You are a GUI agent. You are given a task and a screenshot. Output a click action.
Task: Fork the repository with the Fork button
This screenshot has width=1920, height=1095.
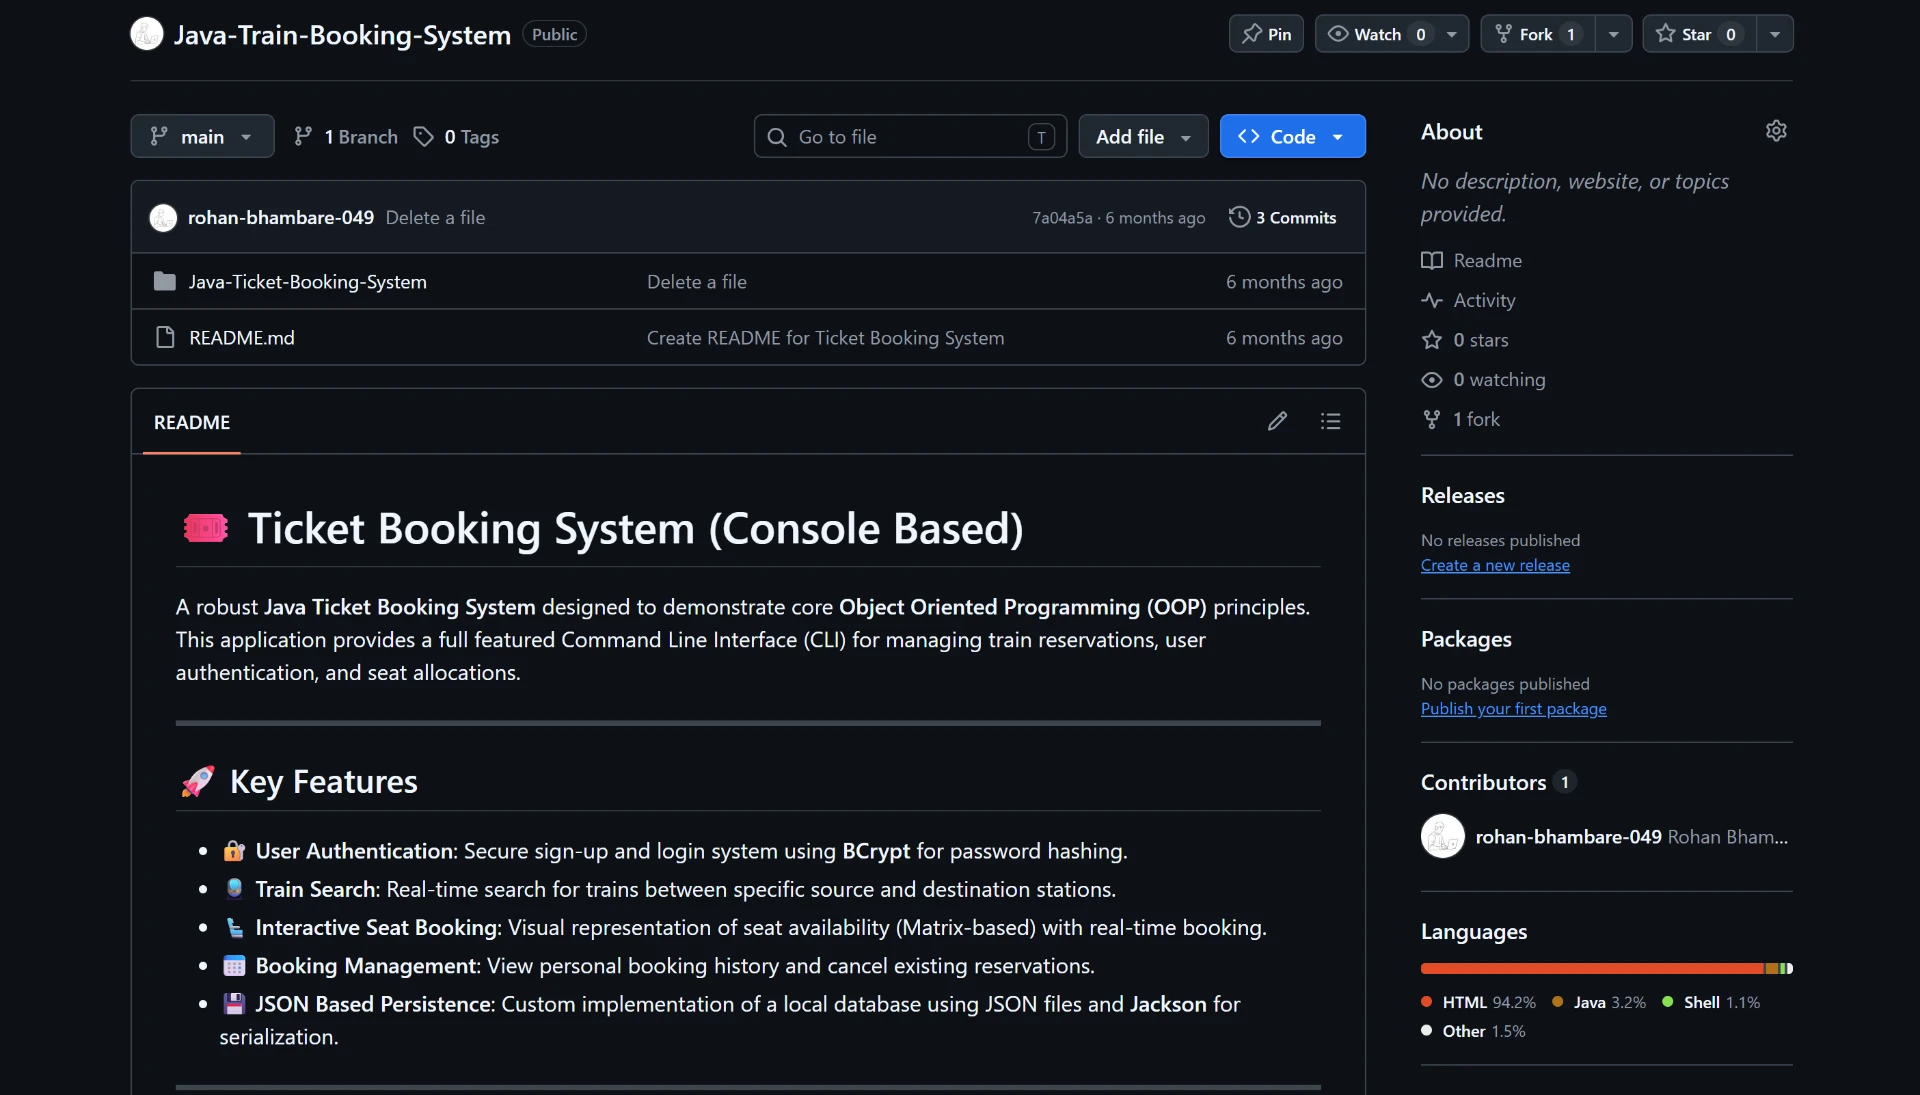[x=1538, y=34]
